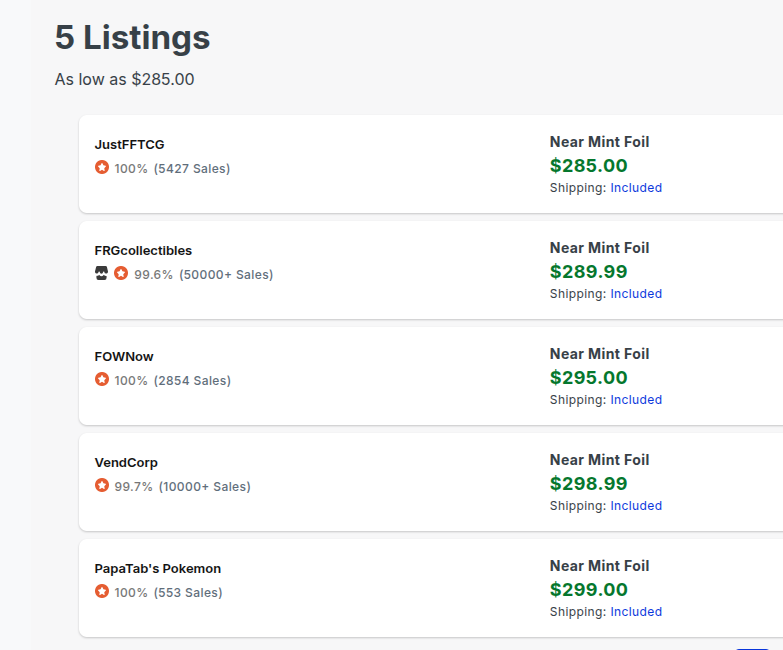This screenshot has height=650, width=783.
Task: Select the $285.00 price
Action: (589, 166)
